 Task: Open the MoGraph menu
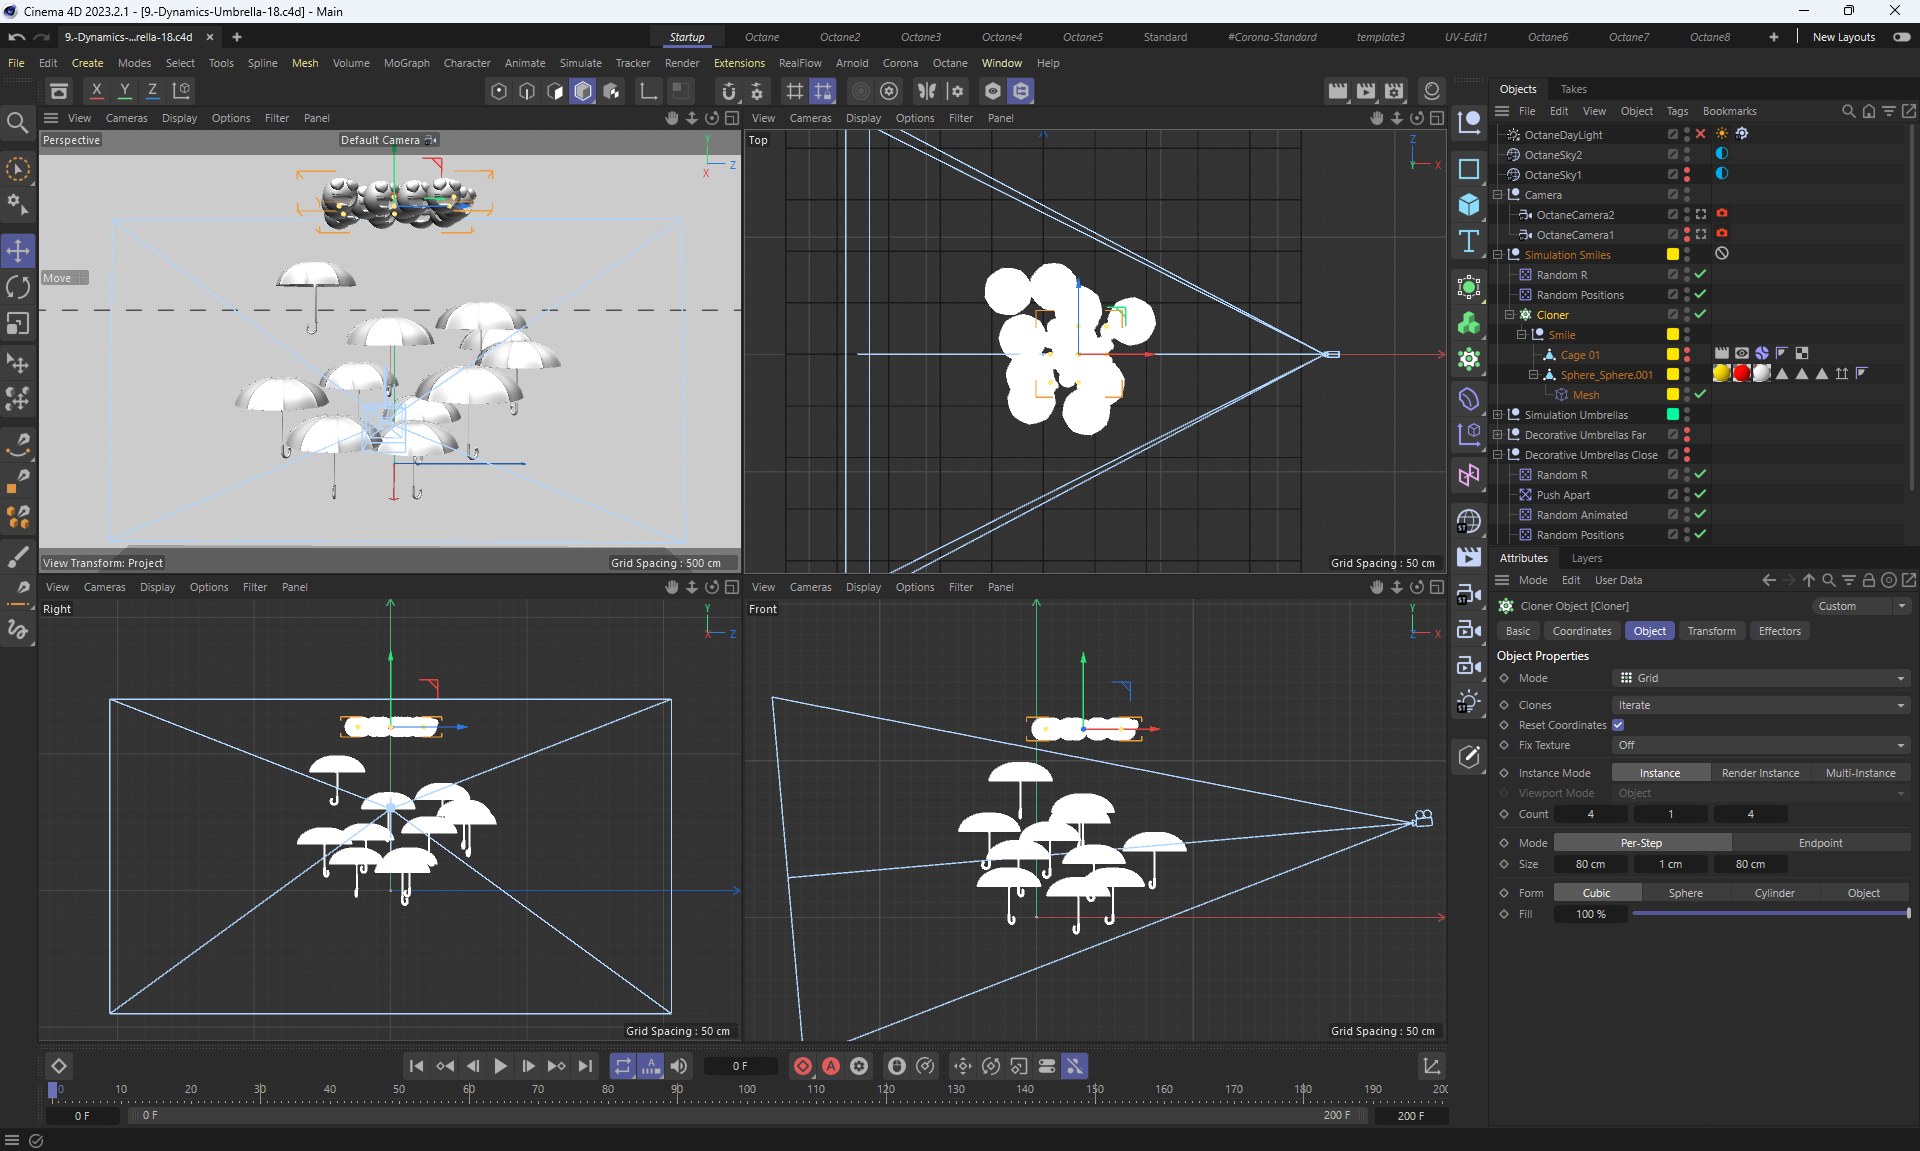(x=406, y=63)
